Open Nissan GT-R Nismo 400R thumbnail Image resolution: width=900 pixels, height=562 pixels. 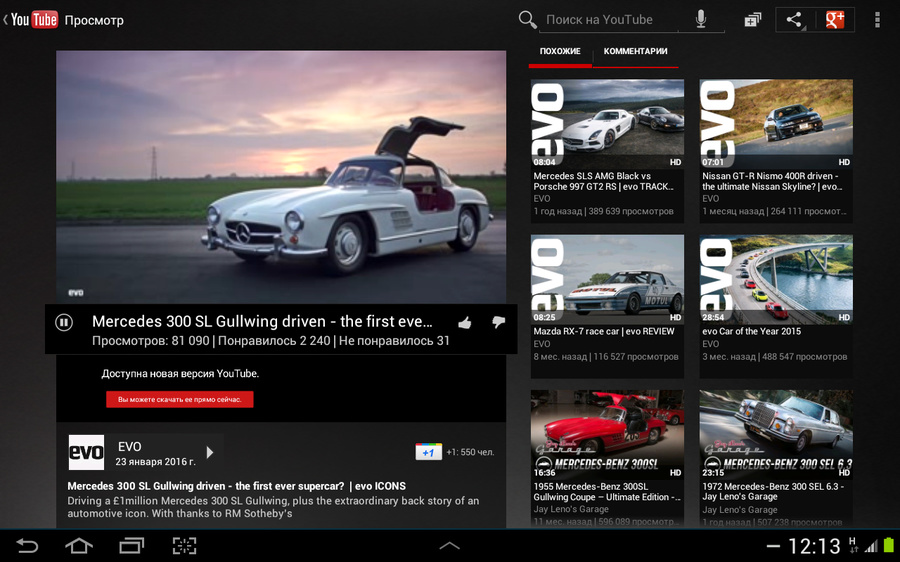[x=776, y=123]
